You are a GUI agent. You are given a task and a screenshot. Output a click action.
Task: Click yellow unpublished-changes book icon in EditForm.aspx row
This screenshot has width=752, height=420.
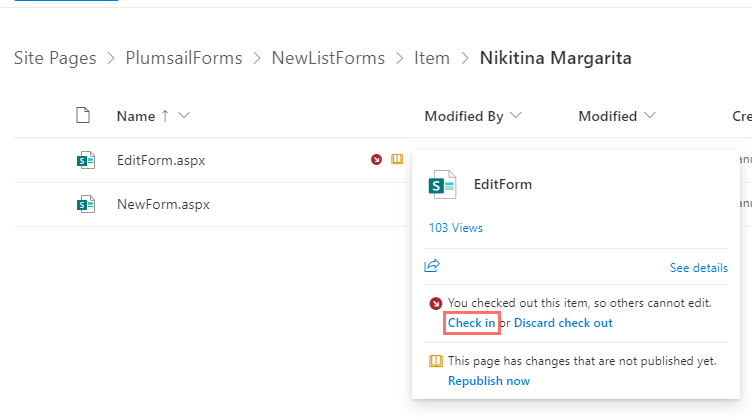(396, 160)
